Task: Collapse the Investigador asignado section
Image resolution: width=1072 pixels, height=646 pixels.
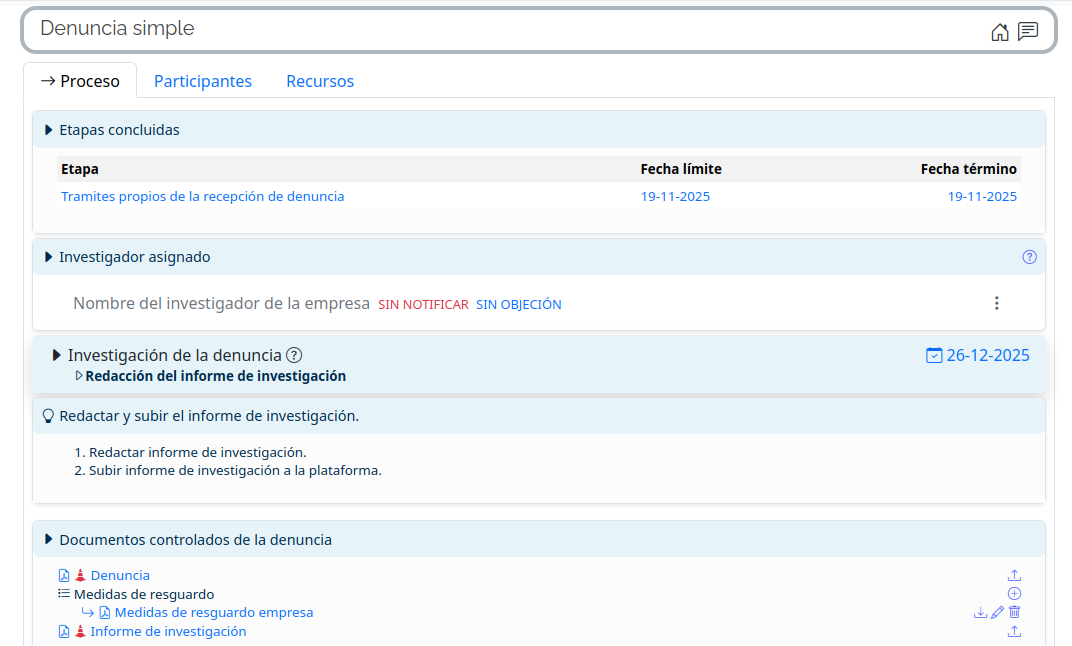Action: (x=49, y=257)
